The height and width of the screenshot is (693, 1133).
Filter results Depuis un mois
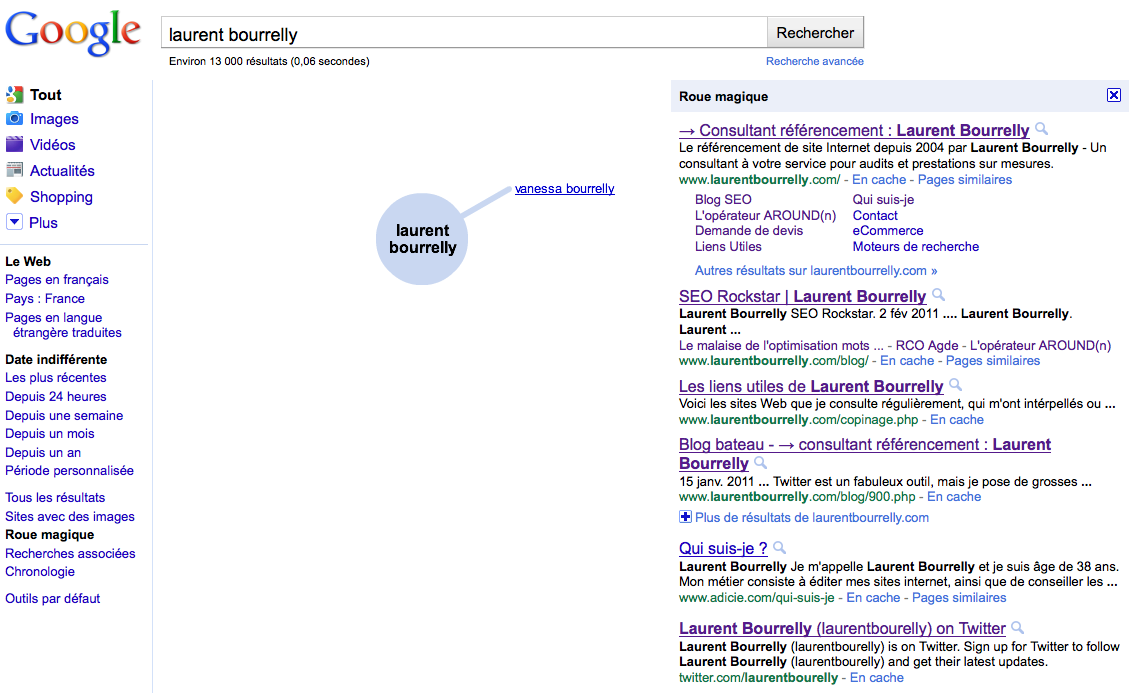50,434
